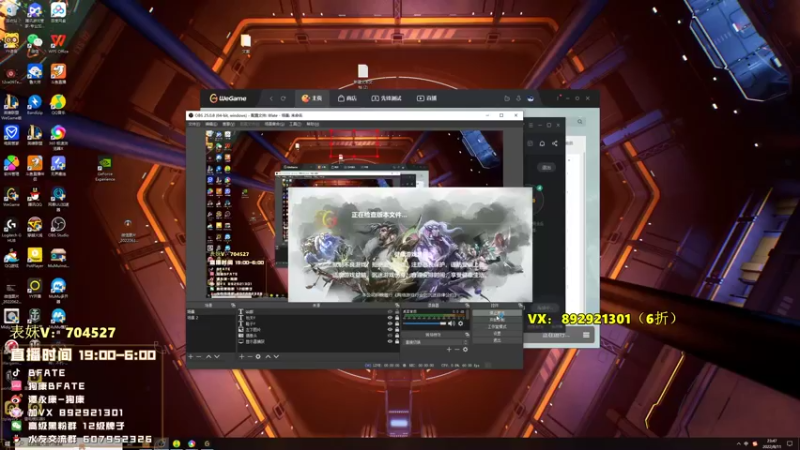
Task: Remove the selected scene with the scenes minus icon
Action: coord(198,357)
